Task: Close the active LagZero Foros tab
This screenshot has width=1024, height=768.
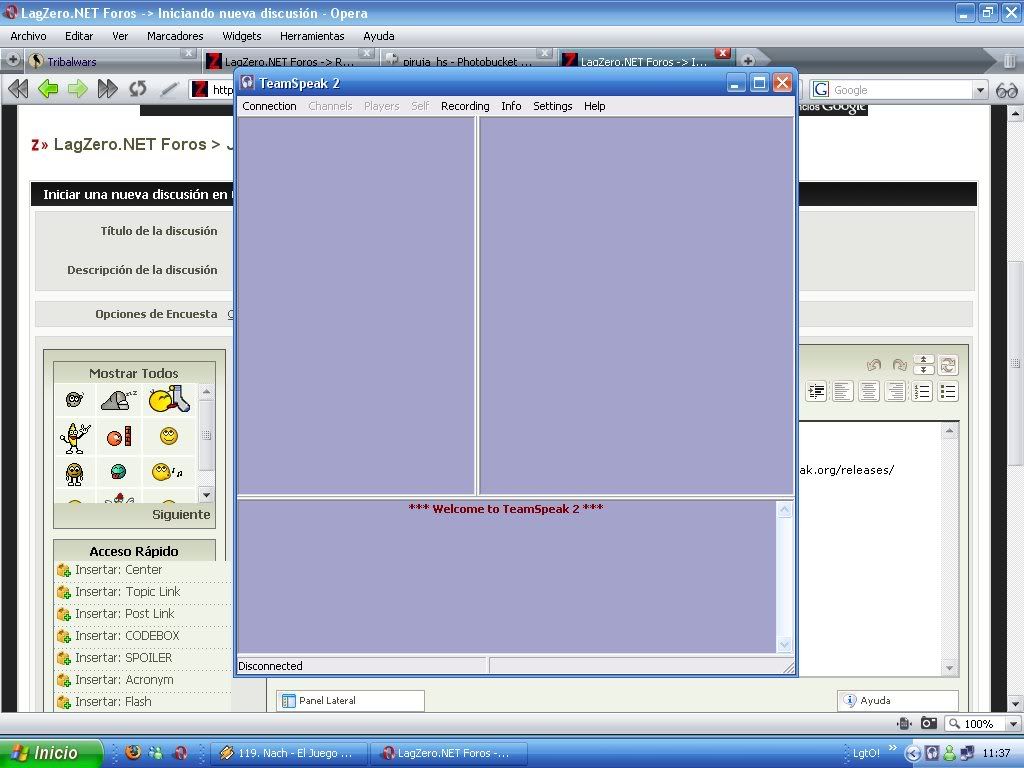Action: coord(722,53)
